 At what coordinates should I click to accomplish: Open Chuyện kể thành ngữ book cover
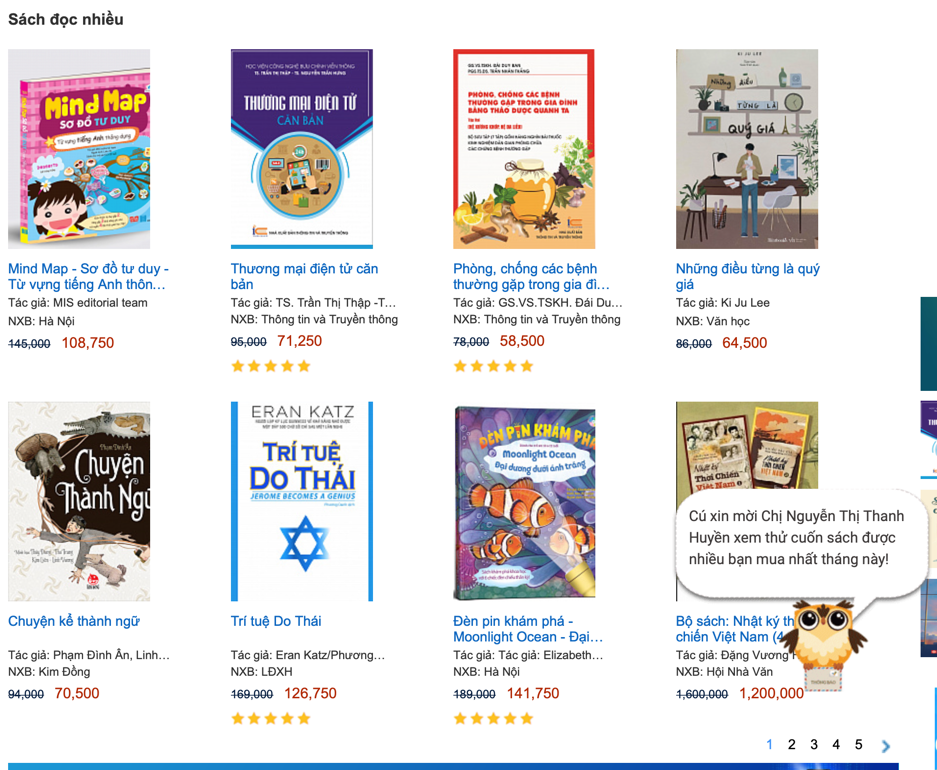click(79, 501)
